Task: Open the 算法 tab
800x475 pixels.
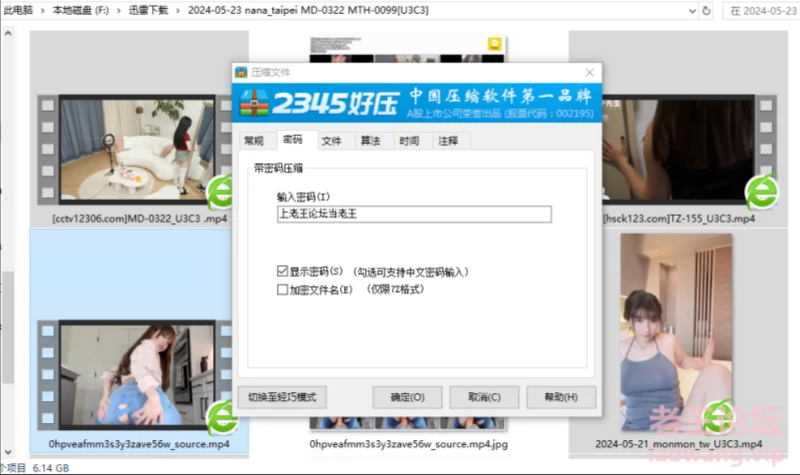Action: (370, 141)
